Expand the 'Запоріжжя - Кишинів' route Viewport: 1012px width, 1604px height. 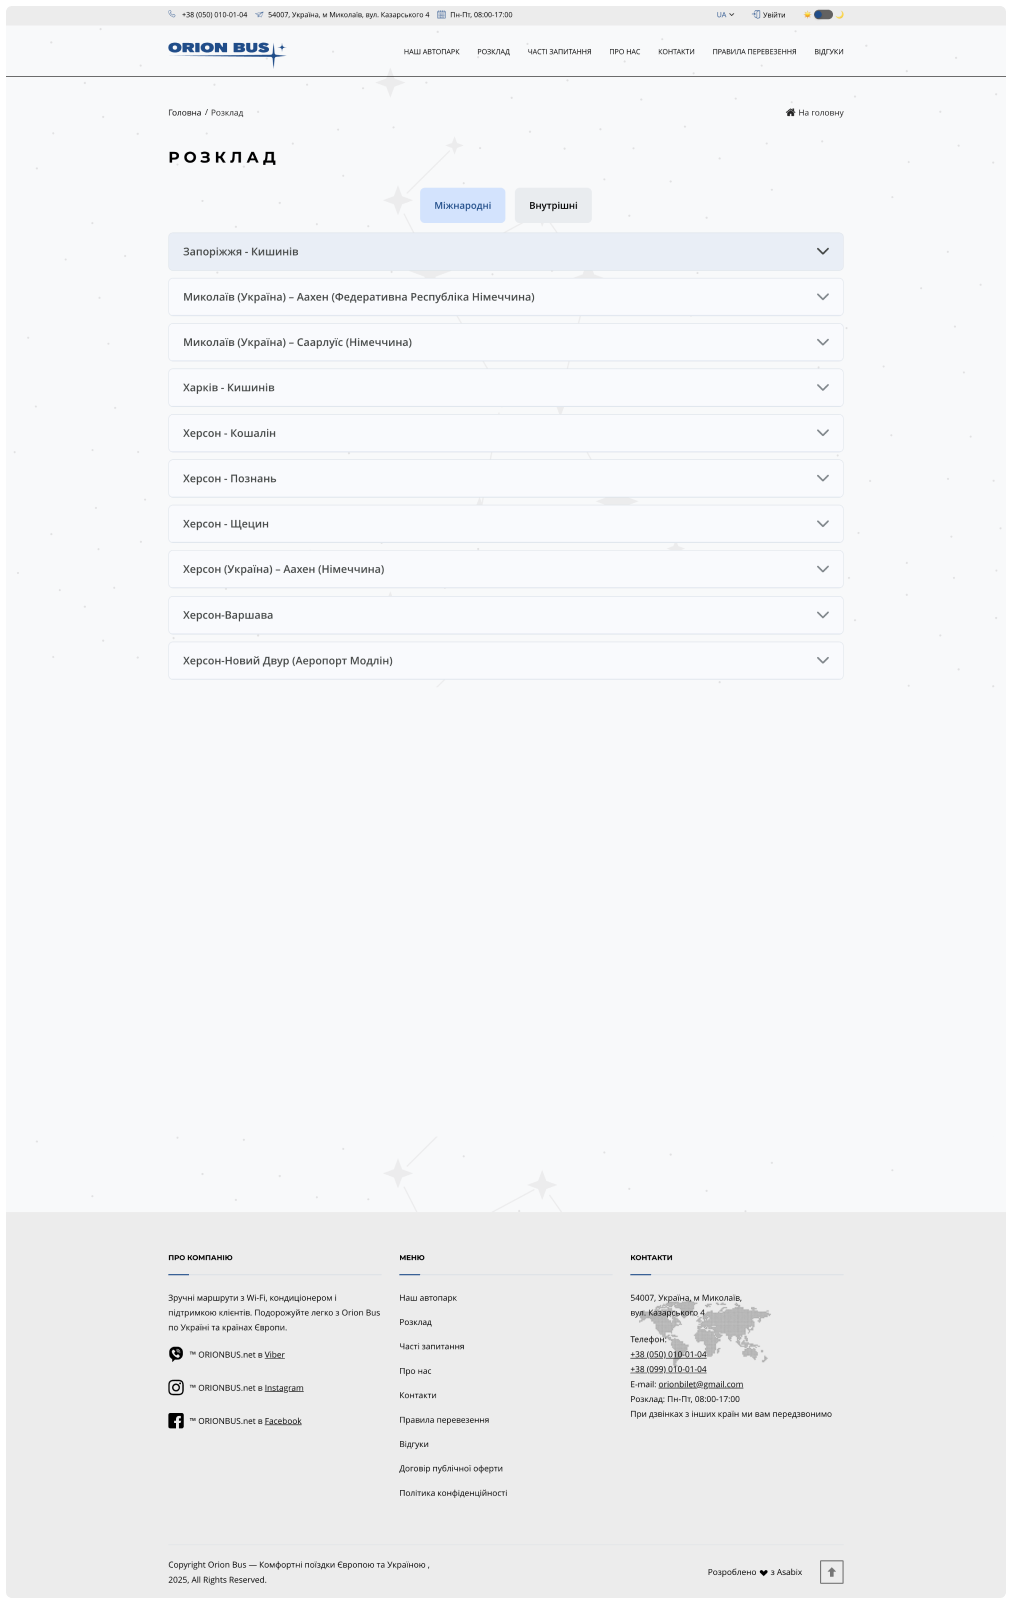coord(505,252)
